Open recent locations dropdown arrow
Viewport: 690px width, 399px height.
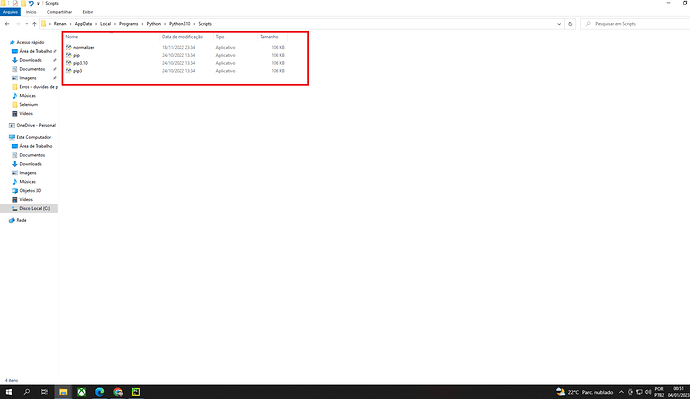[26, 24]
